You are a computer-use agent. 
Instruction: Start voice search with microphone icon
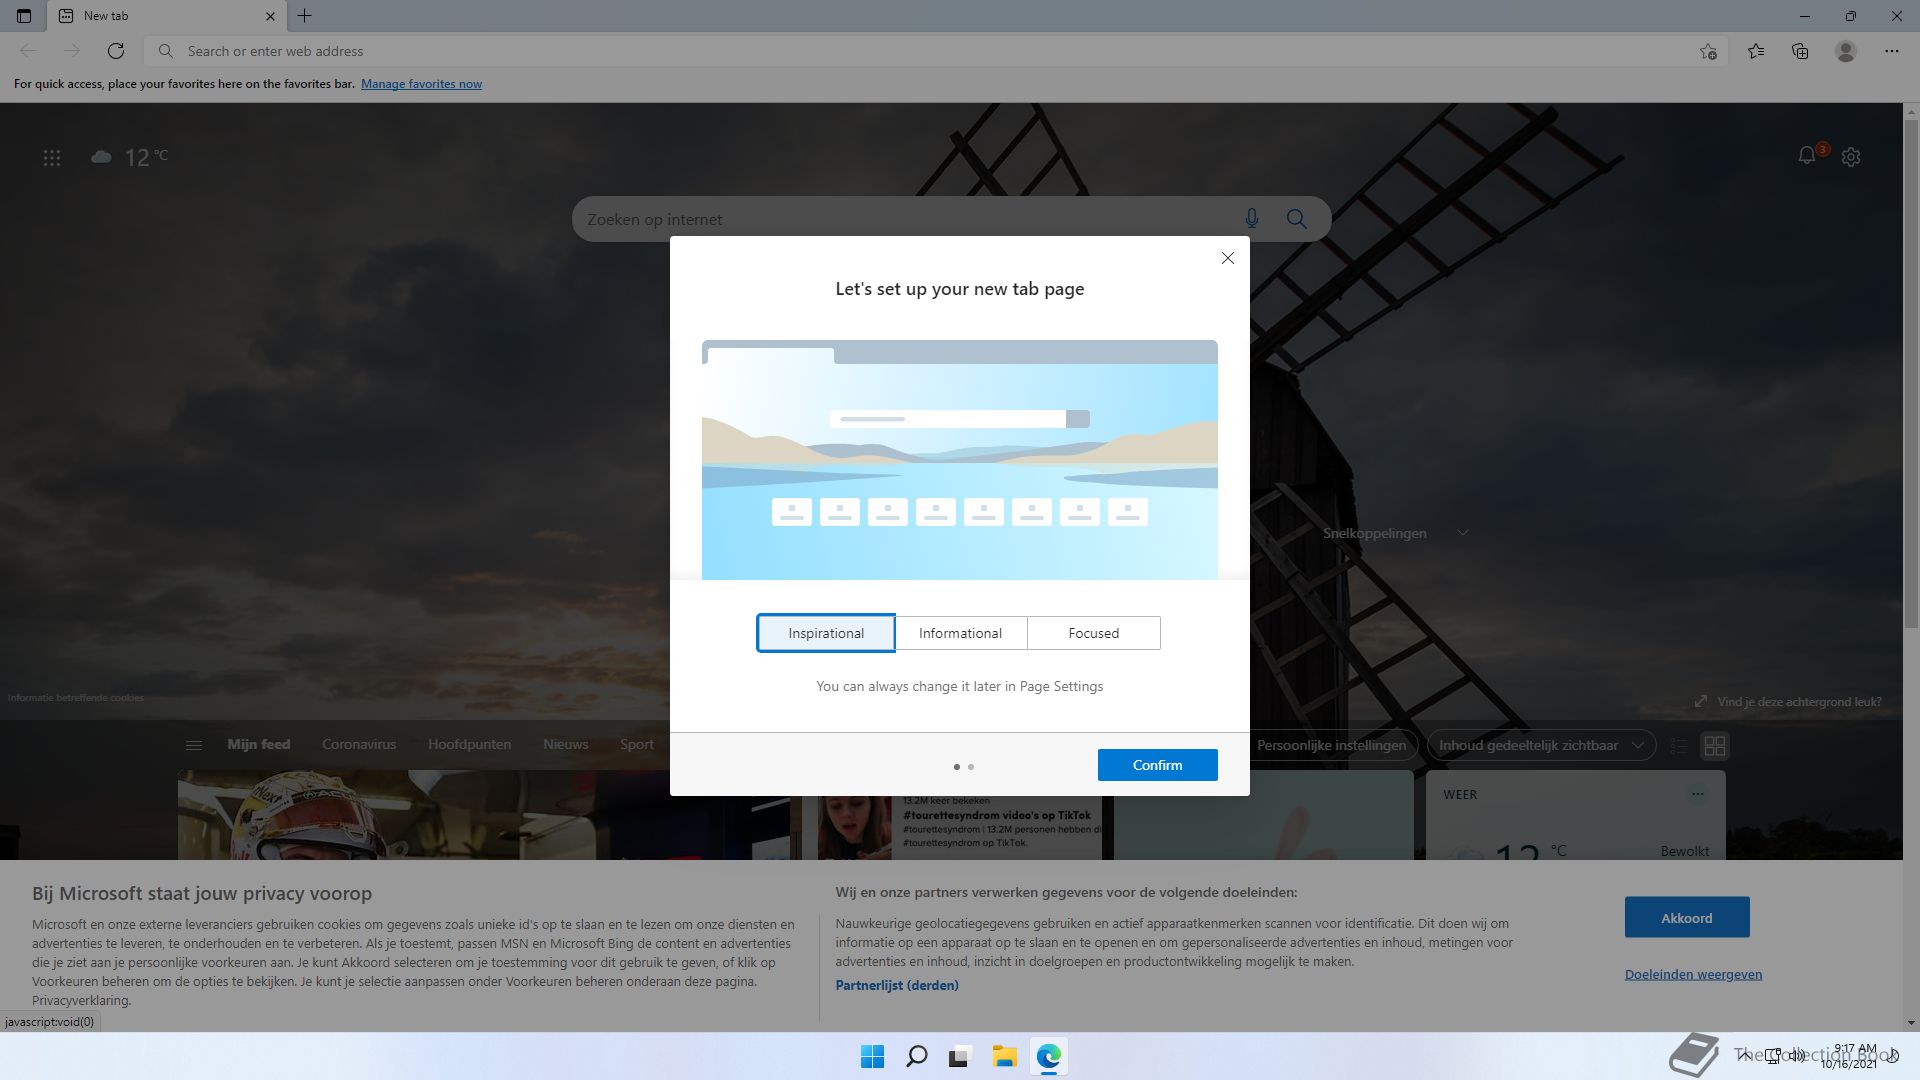[1252, 219]
